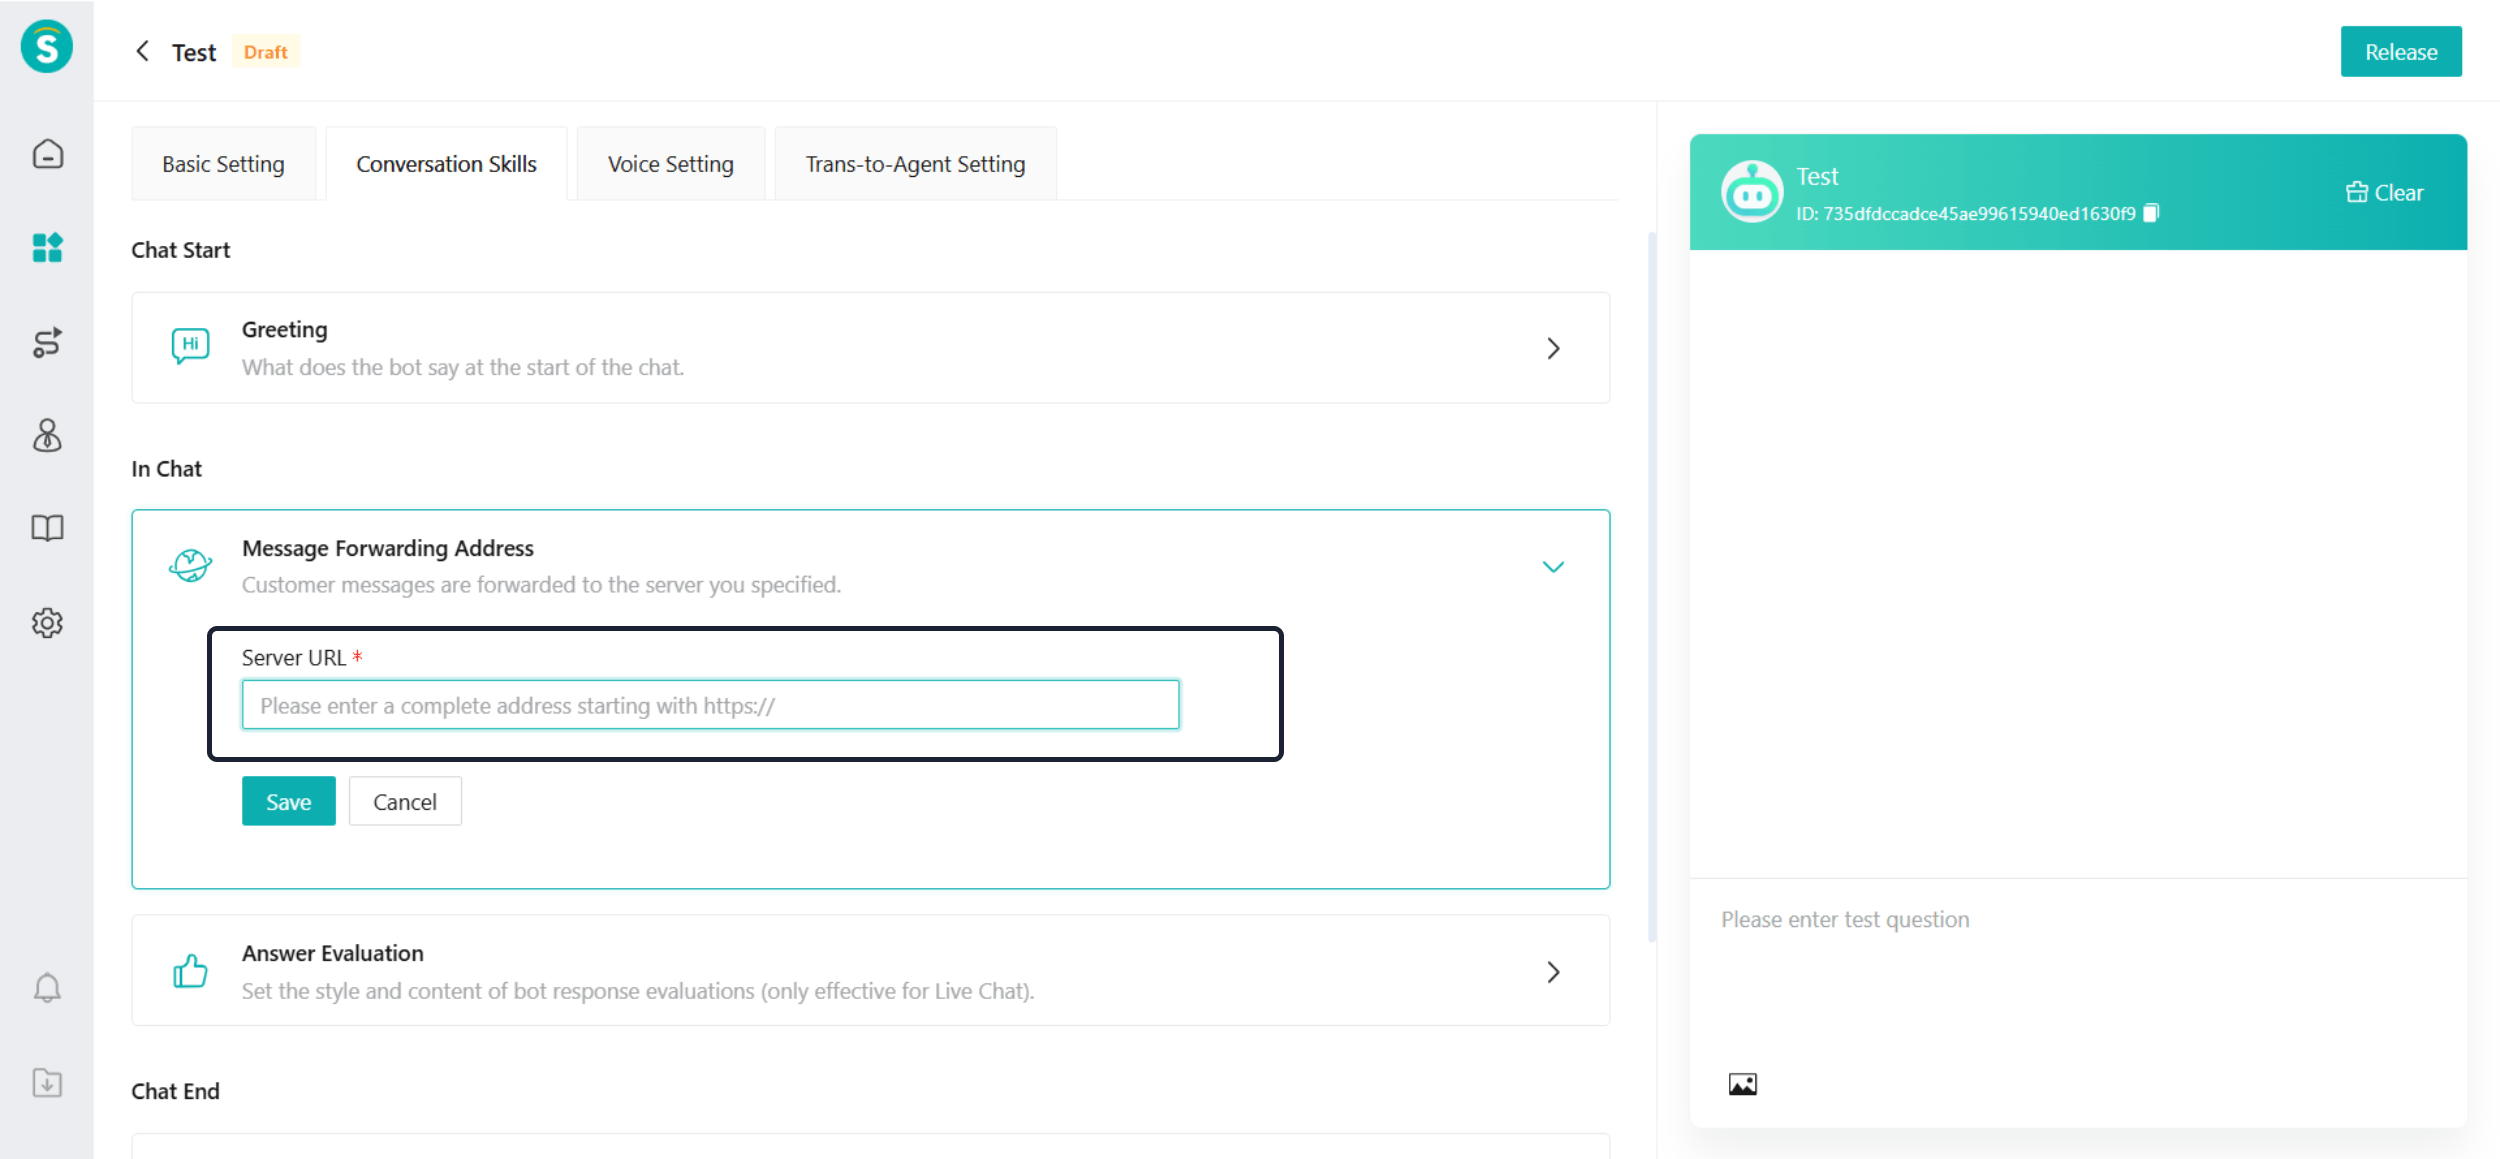Open the Trans-to-Agent Setting tab
2500x1159 pixels.
(915, 164)
